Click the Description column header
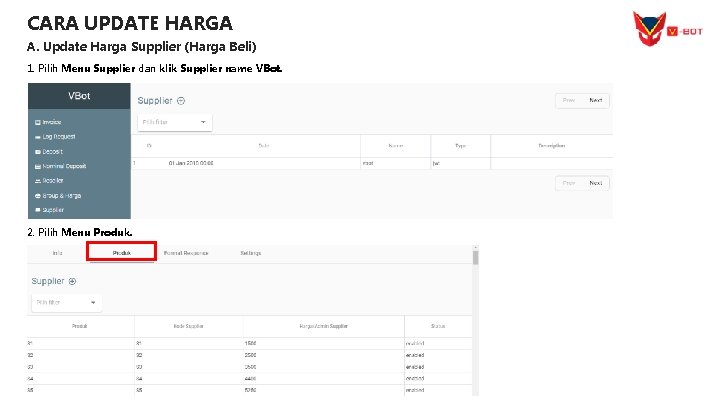 [551, 146]
